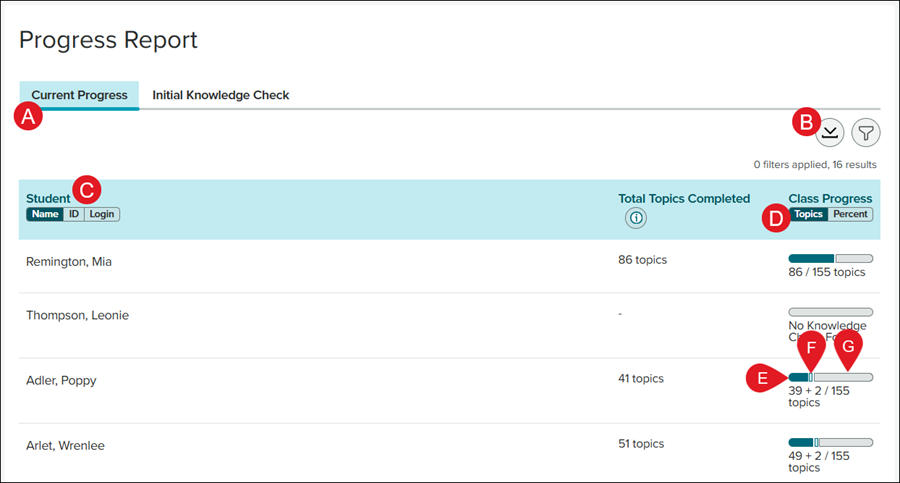Toggle student display to Login
Image resolution: width=900 pixels, height=483 pixels.
[x=101, y=214]
